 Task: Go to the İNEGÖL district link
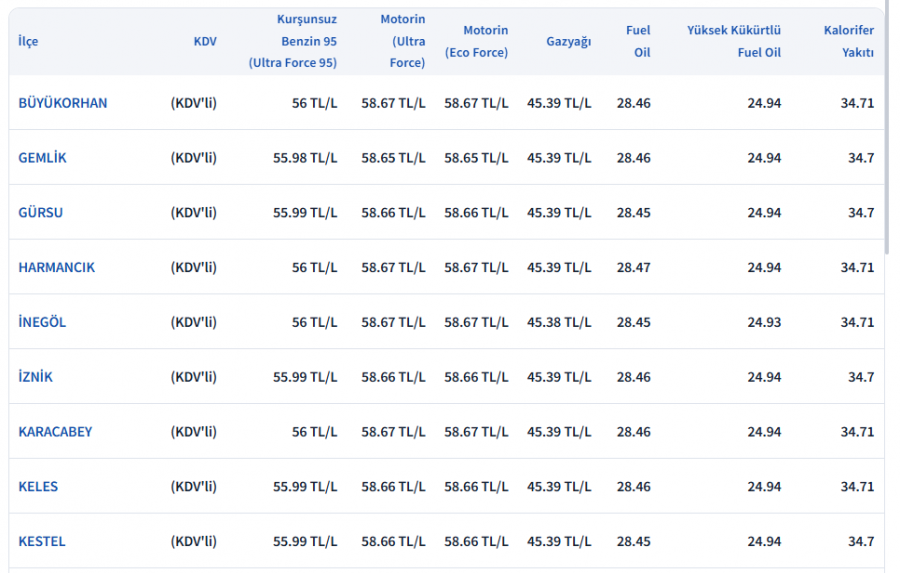coord(42,322)
